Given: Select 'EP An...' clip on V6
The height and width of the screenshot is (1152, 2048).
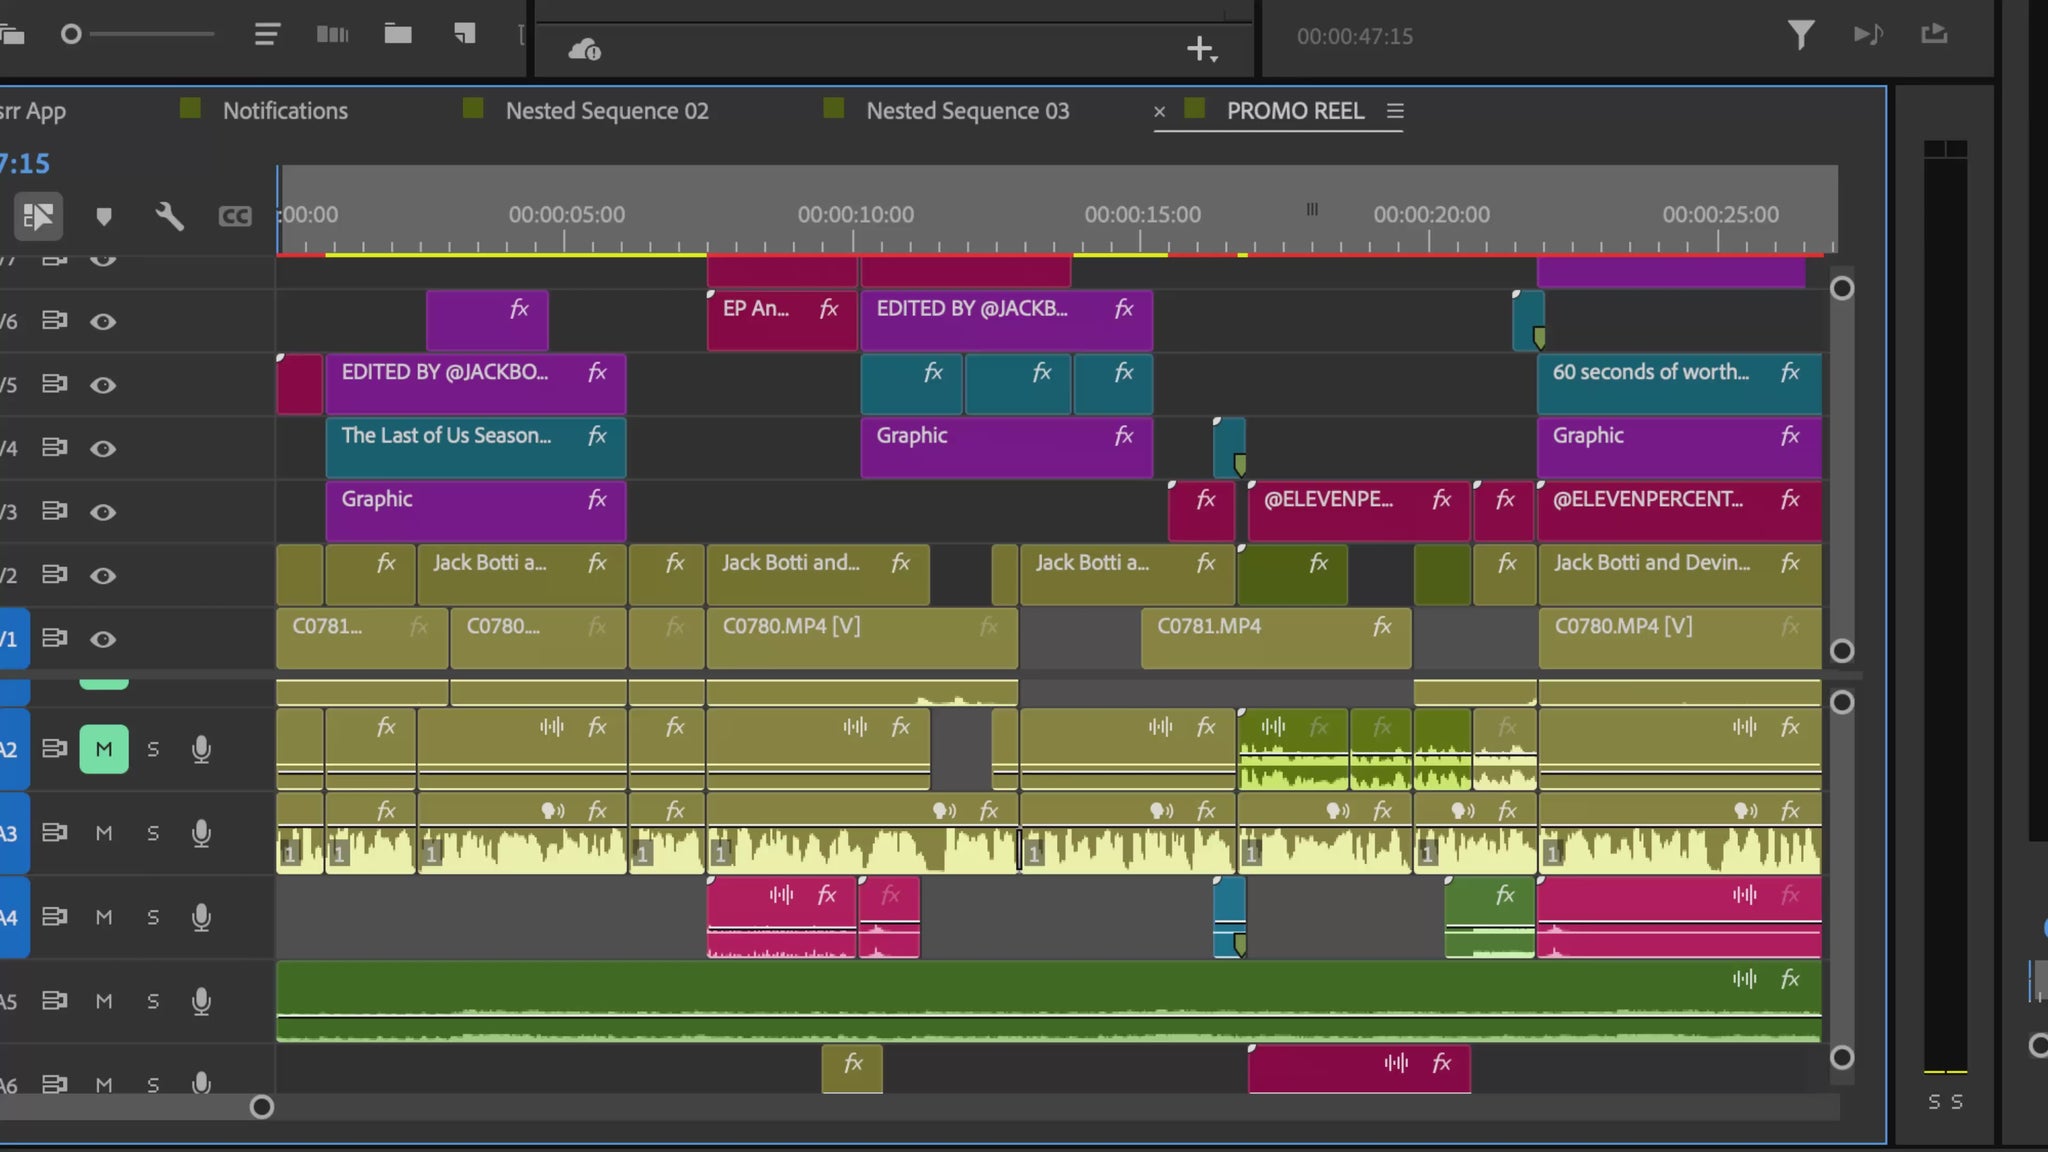Looking at the screenshot, I should 781,320.
